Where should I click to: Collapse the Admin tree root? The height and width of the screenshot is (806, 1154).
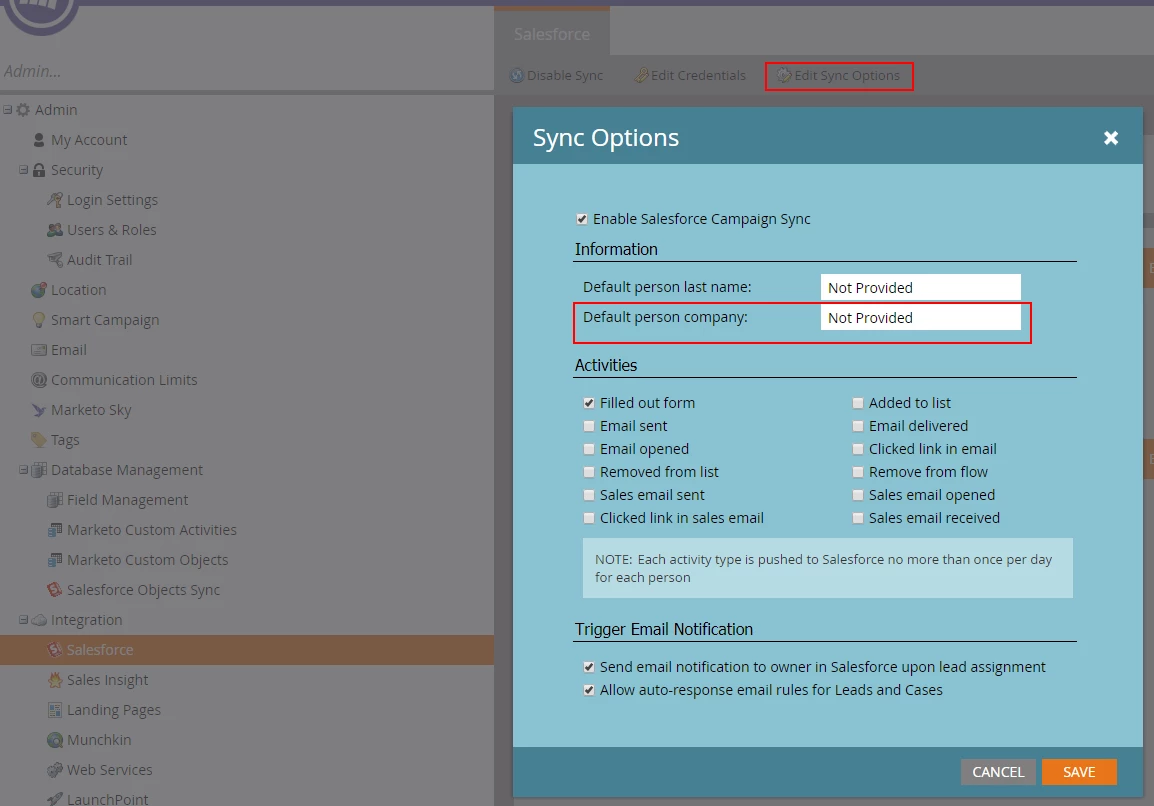[x=7, y=110]
